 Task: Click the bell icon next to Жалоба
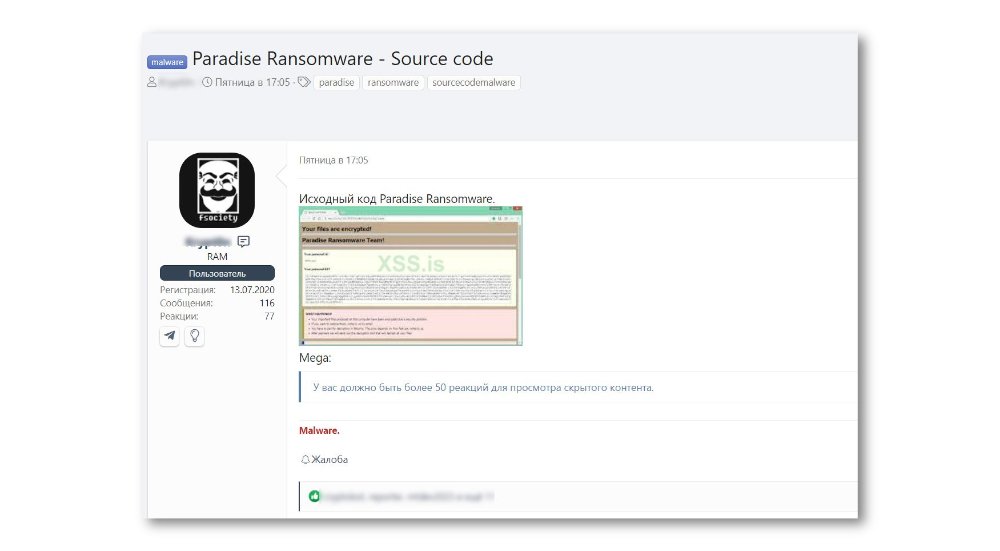[305, 459]
